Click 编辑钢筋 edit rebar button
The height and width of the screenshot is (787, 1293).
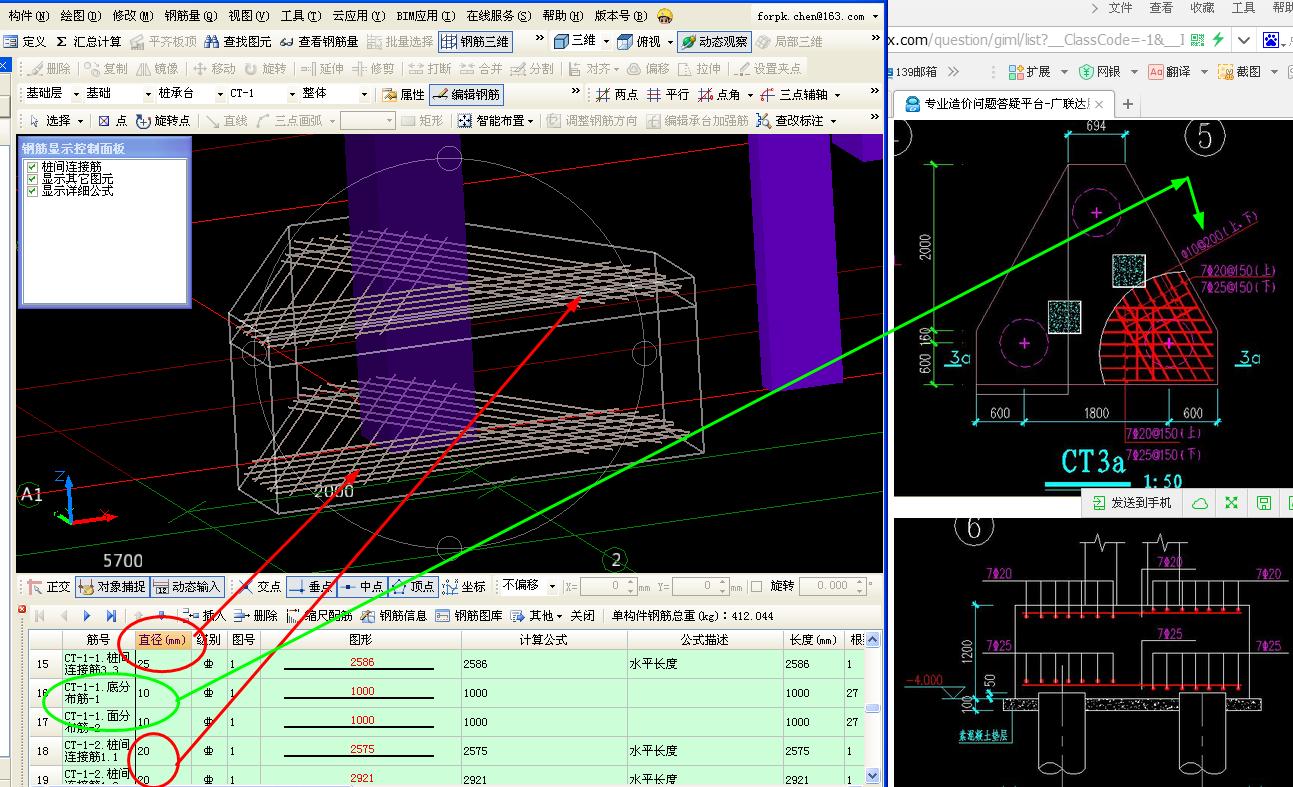click(467, 94)
